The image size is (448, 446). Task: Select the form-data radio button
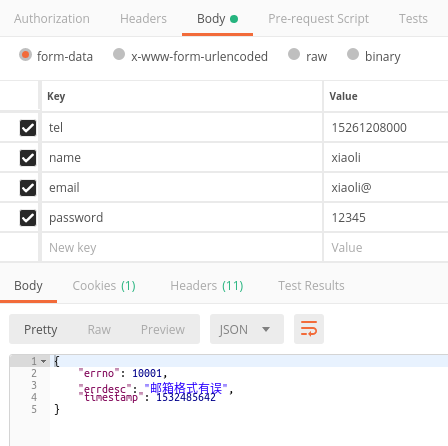(x=25, y=55)
